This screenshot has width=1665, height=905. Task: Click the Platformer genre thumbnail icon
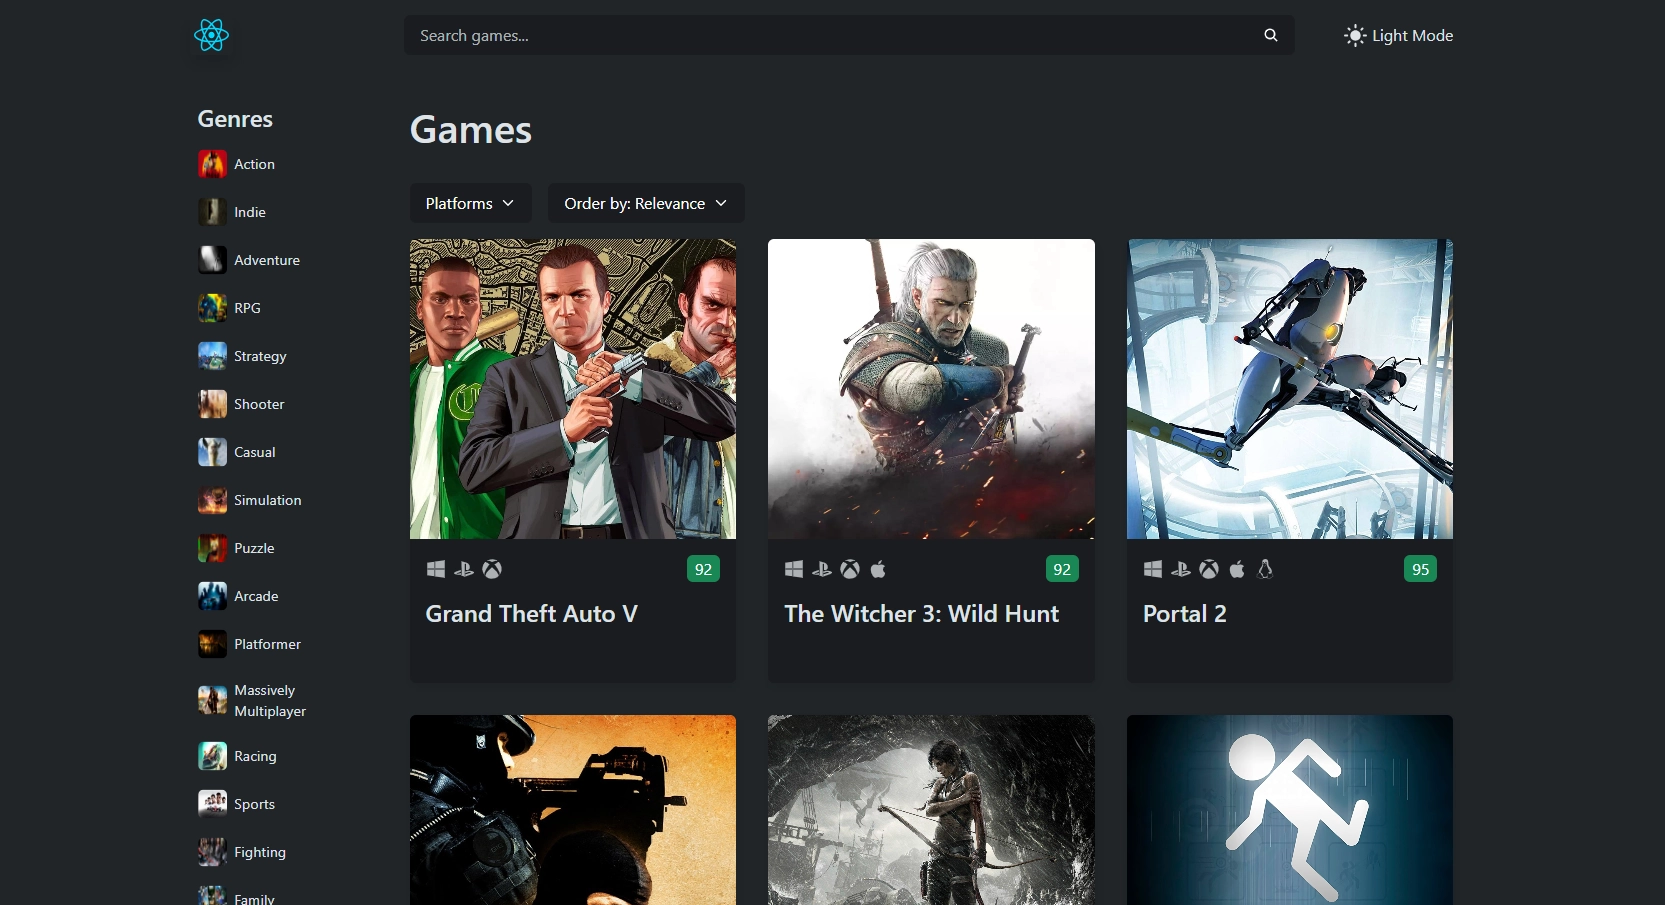[x=212, y=644]
